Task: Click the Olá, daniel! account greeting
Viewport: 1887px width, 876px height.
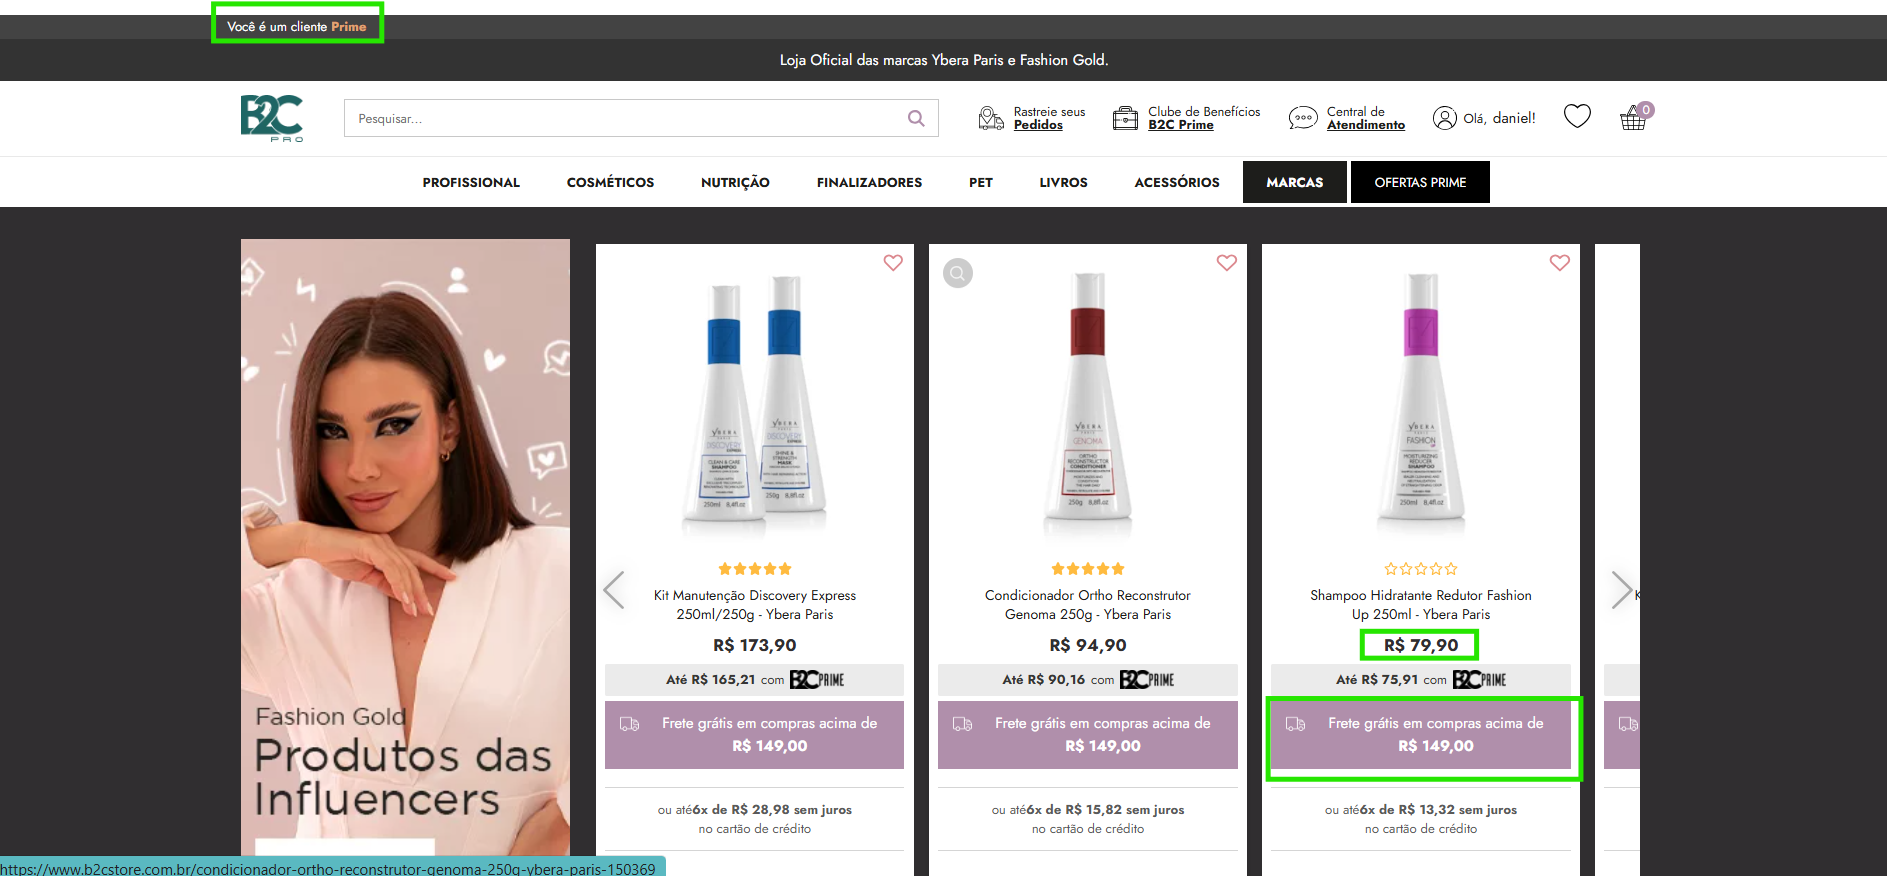Action: [1499, 118]
